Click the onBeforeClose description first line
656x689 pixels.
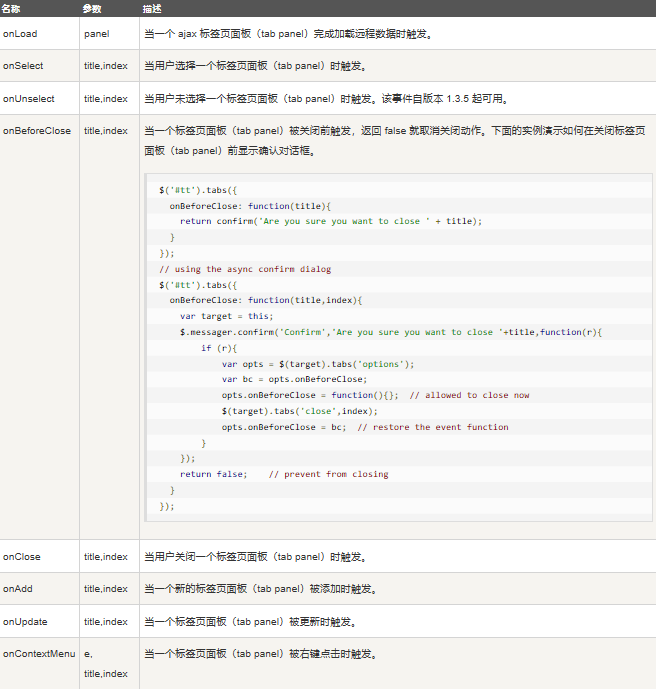(x=395, y=131)
